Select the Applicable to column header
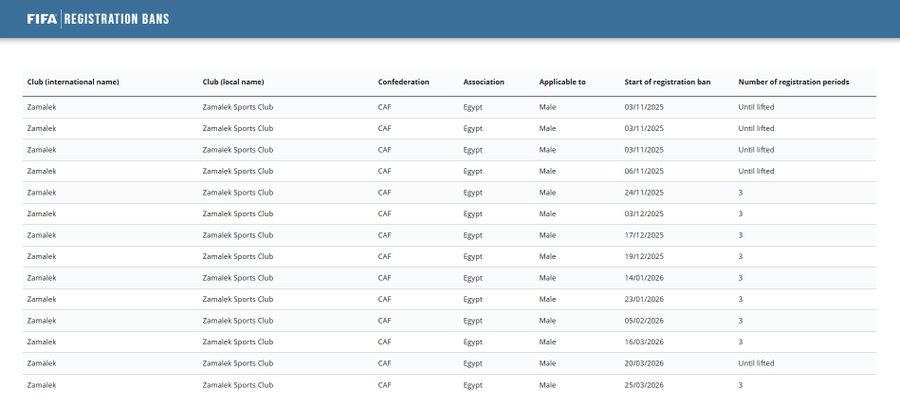The width and height of the screenshot is (900, 408). click(562, 82)
